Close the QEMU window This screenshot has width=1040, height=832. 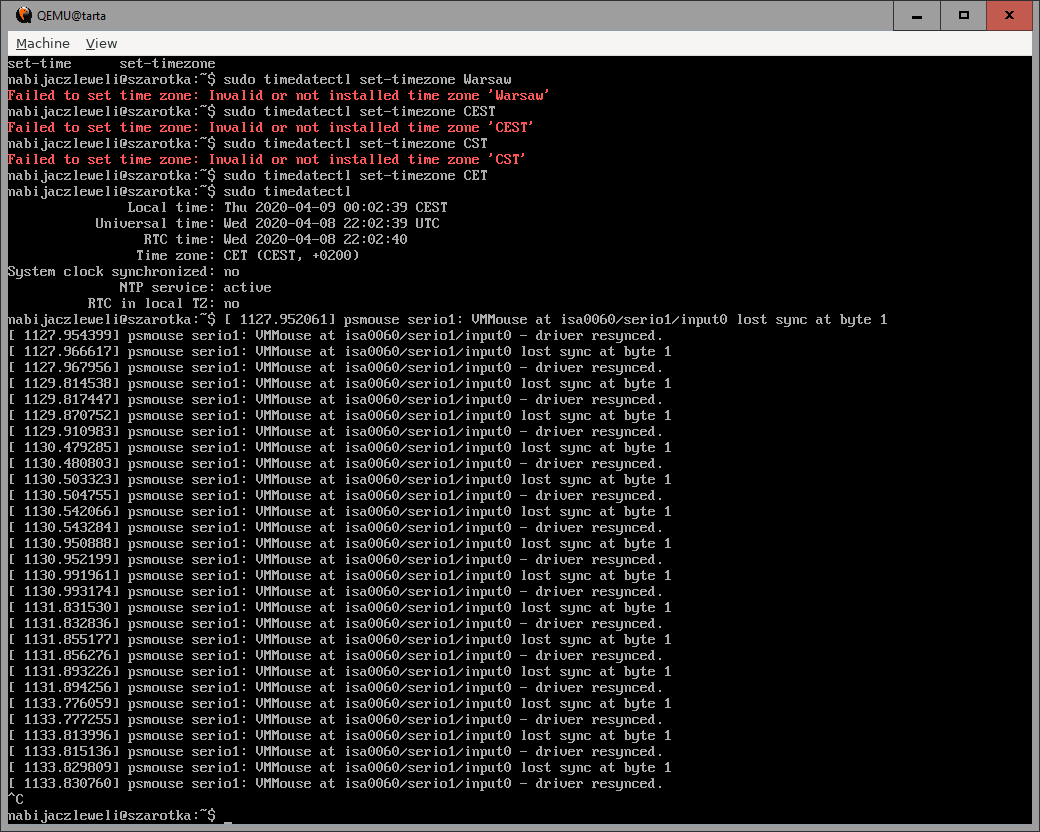[x=1011, y=15]
